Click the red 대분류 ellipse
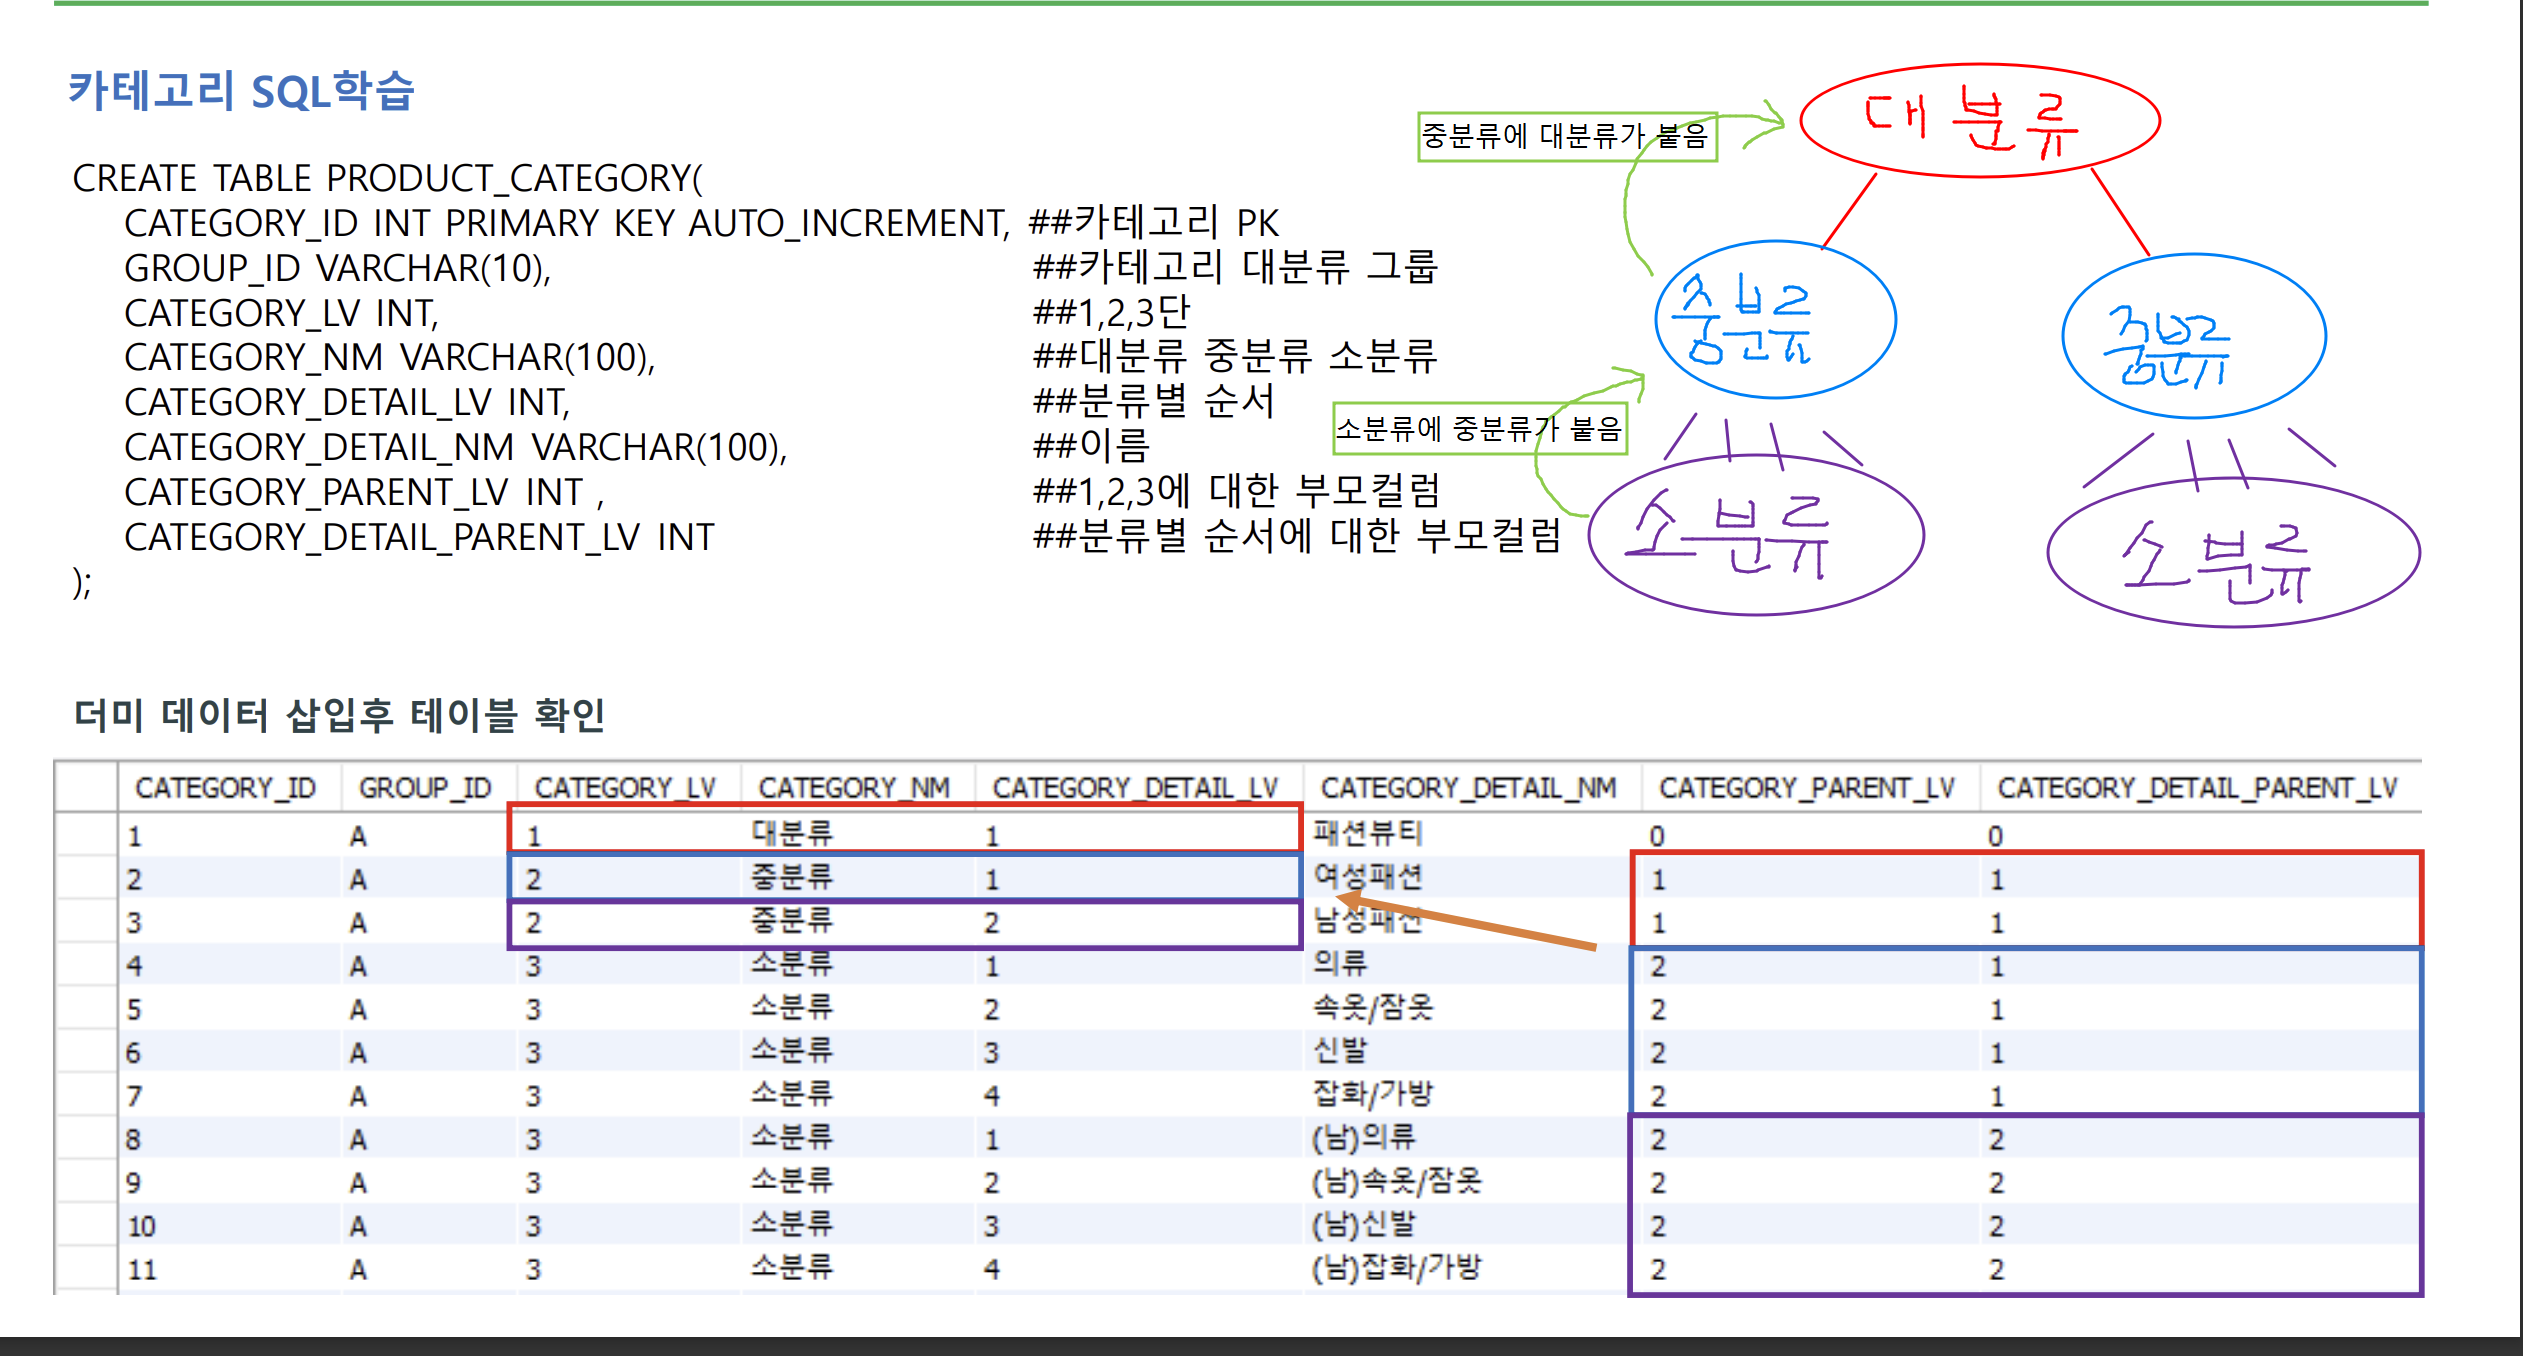Viewport: 2523px width, 1356px height. click(1979, 121)
